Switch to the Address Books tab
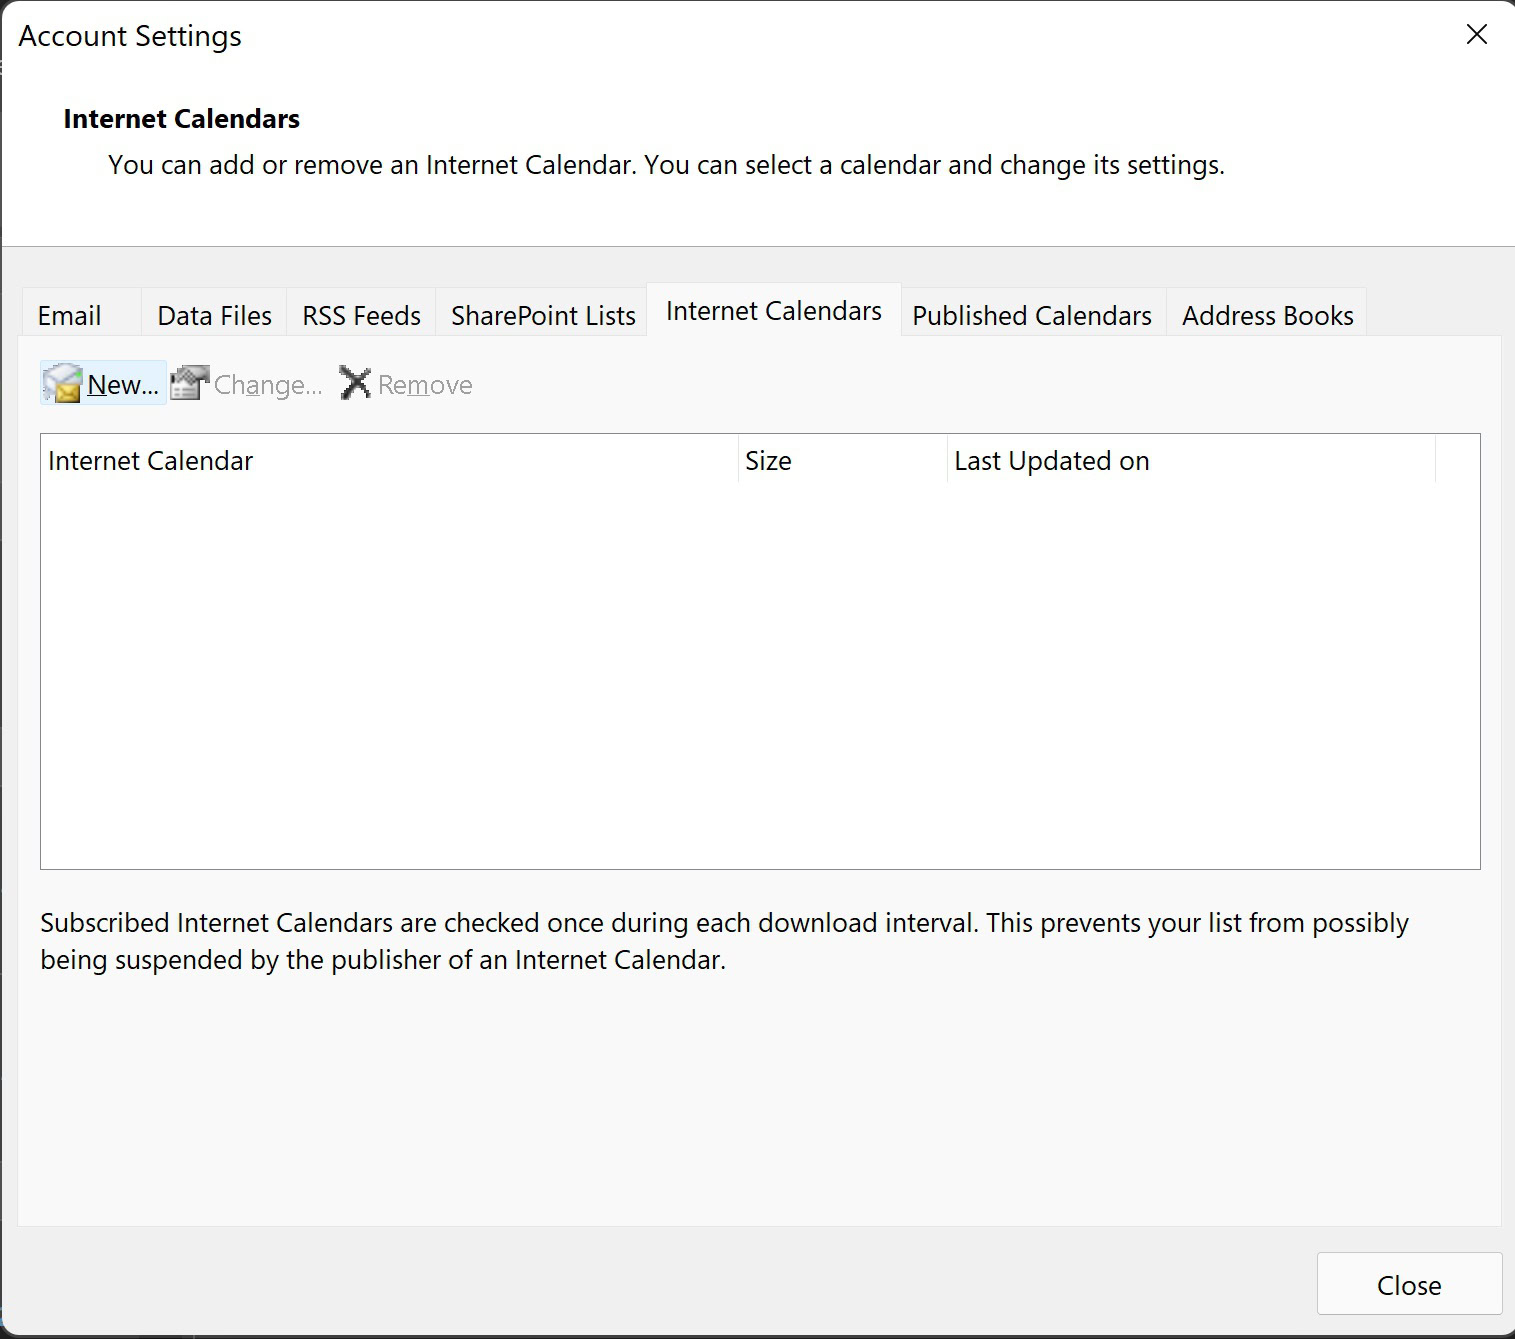This screenshot has height=1339, width=1515. click(x=1267, y=316)
